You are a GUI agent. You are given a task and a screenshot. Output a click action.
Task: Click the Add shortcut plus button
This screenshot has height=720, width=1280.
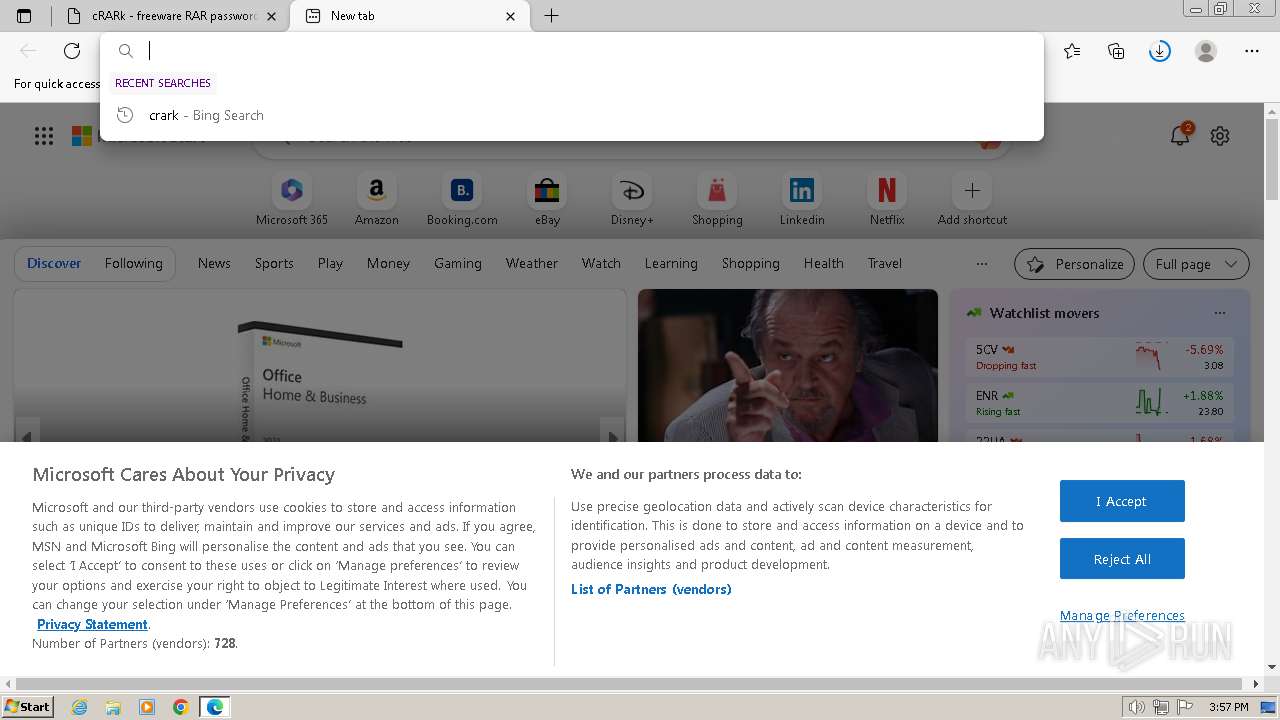click(x=972, y=190)
